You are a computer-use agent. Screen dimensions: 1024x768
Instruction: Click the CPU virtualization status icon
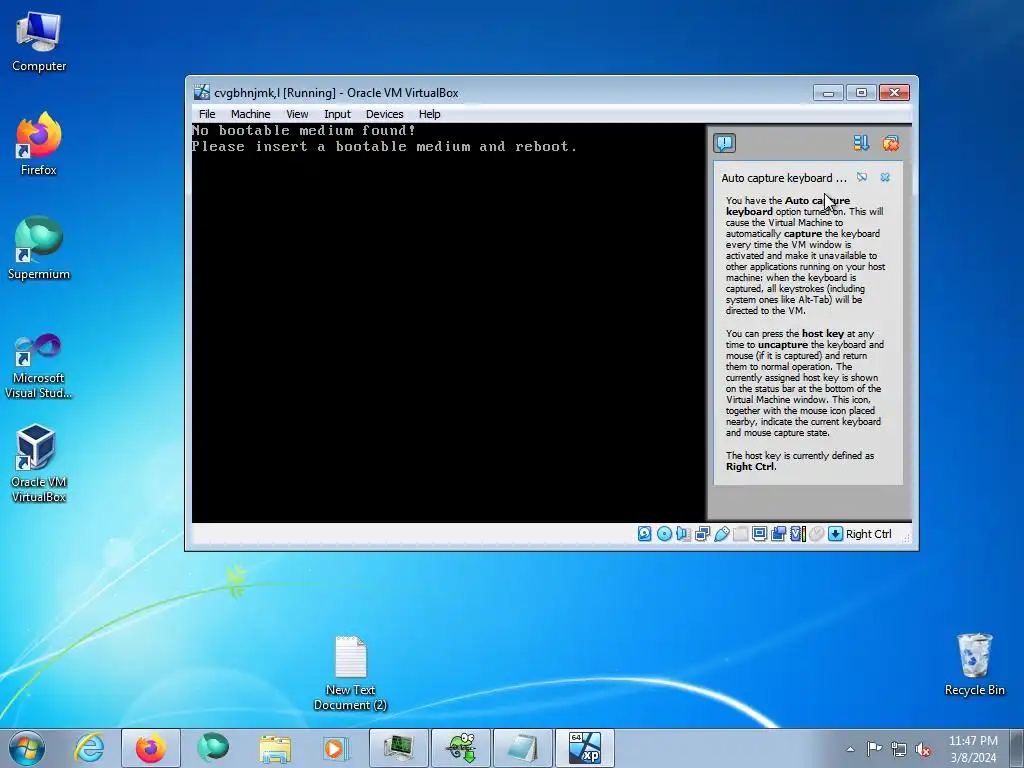click(x=798, y=534)
